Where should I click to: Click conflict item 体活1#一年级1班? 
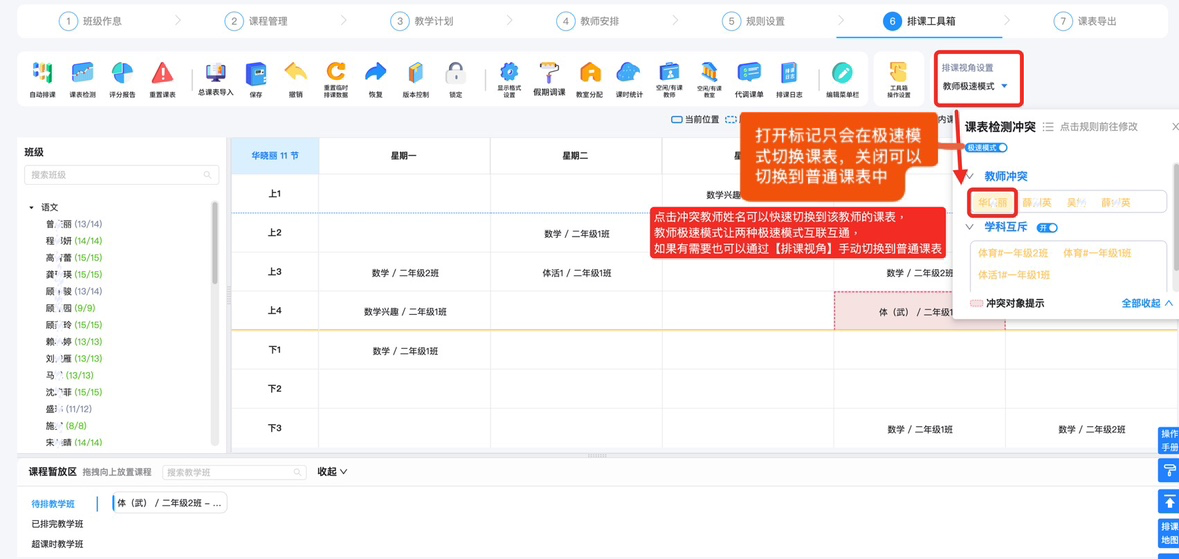(x=1014, y=275)
